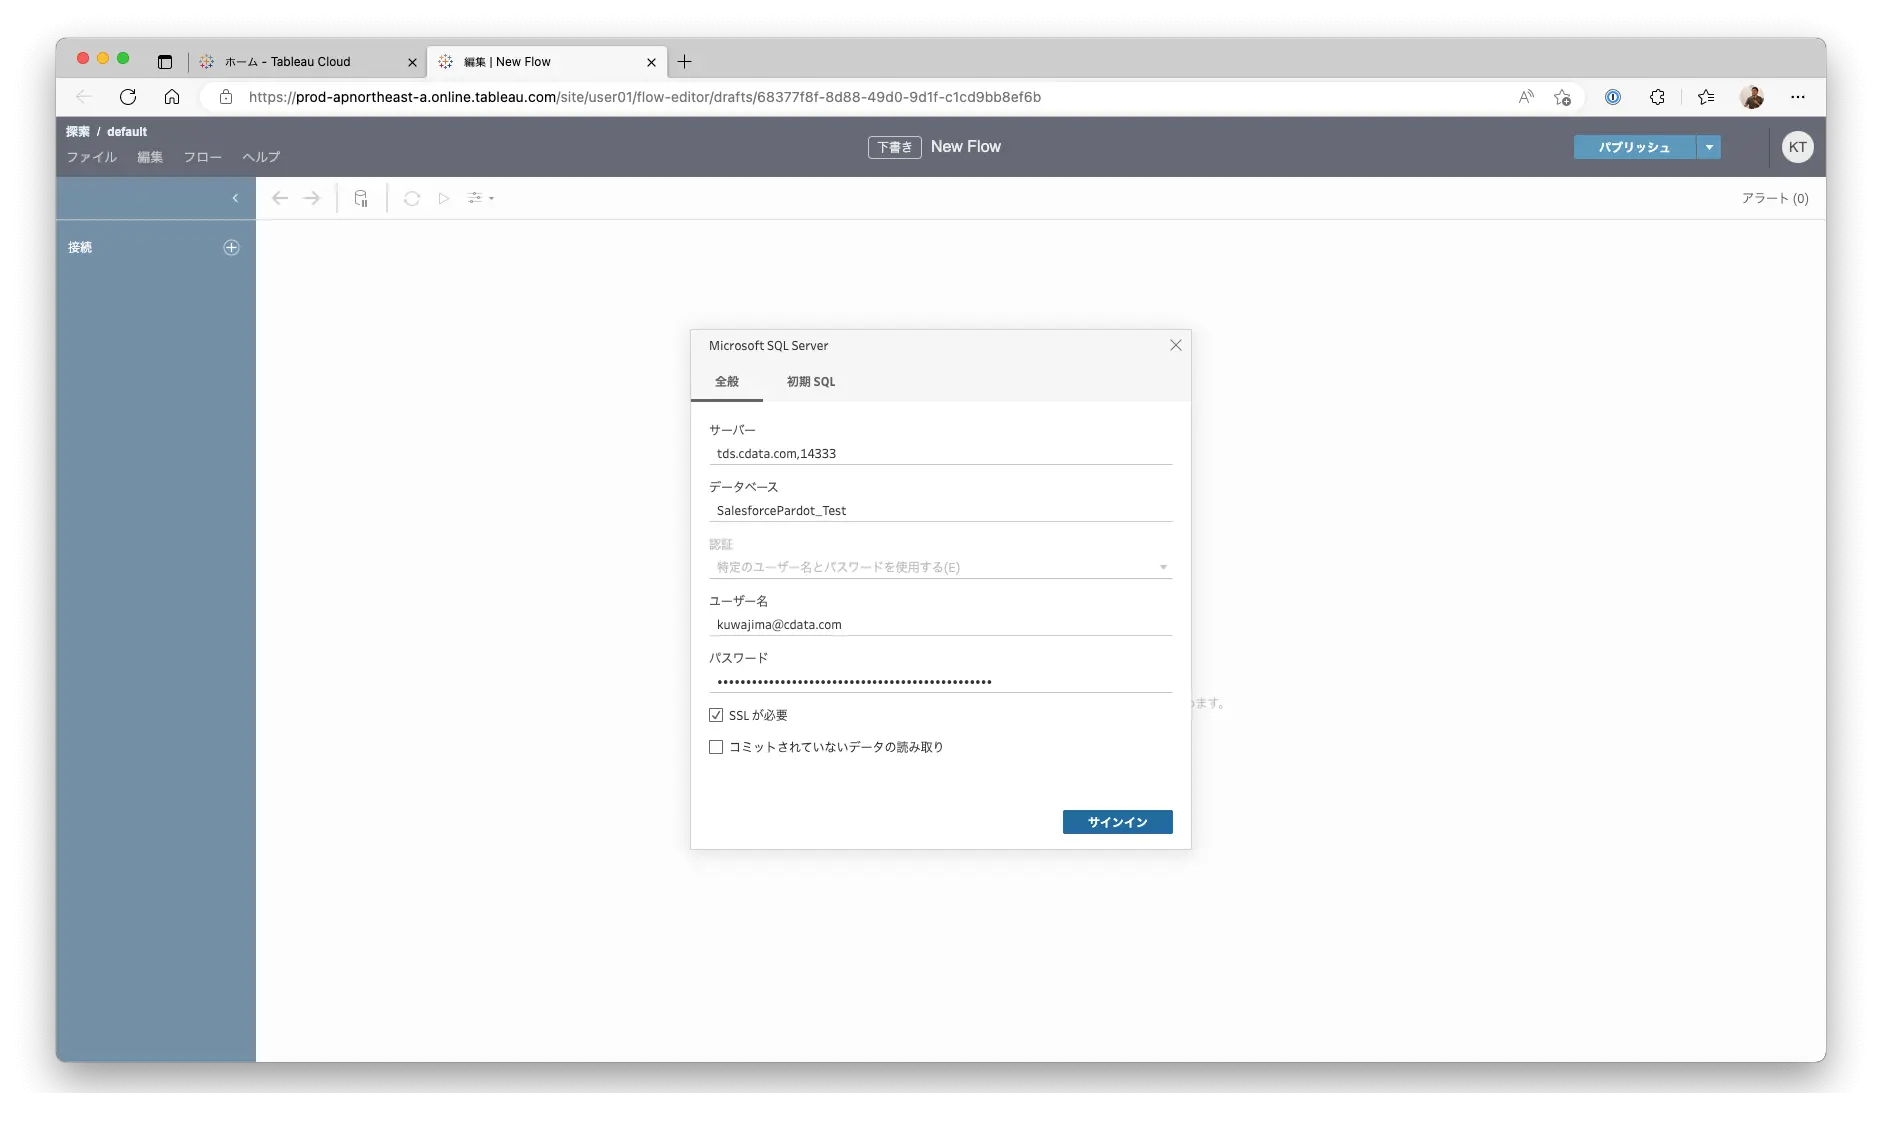The image size is (1882, 1136).
Task: Click the サインイン button
Action: tap(1117, 822)
